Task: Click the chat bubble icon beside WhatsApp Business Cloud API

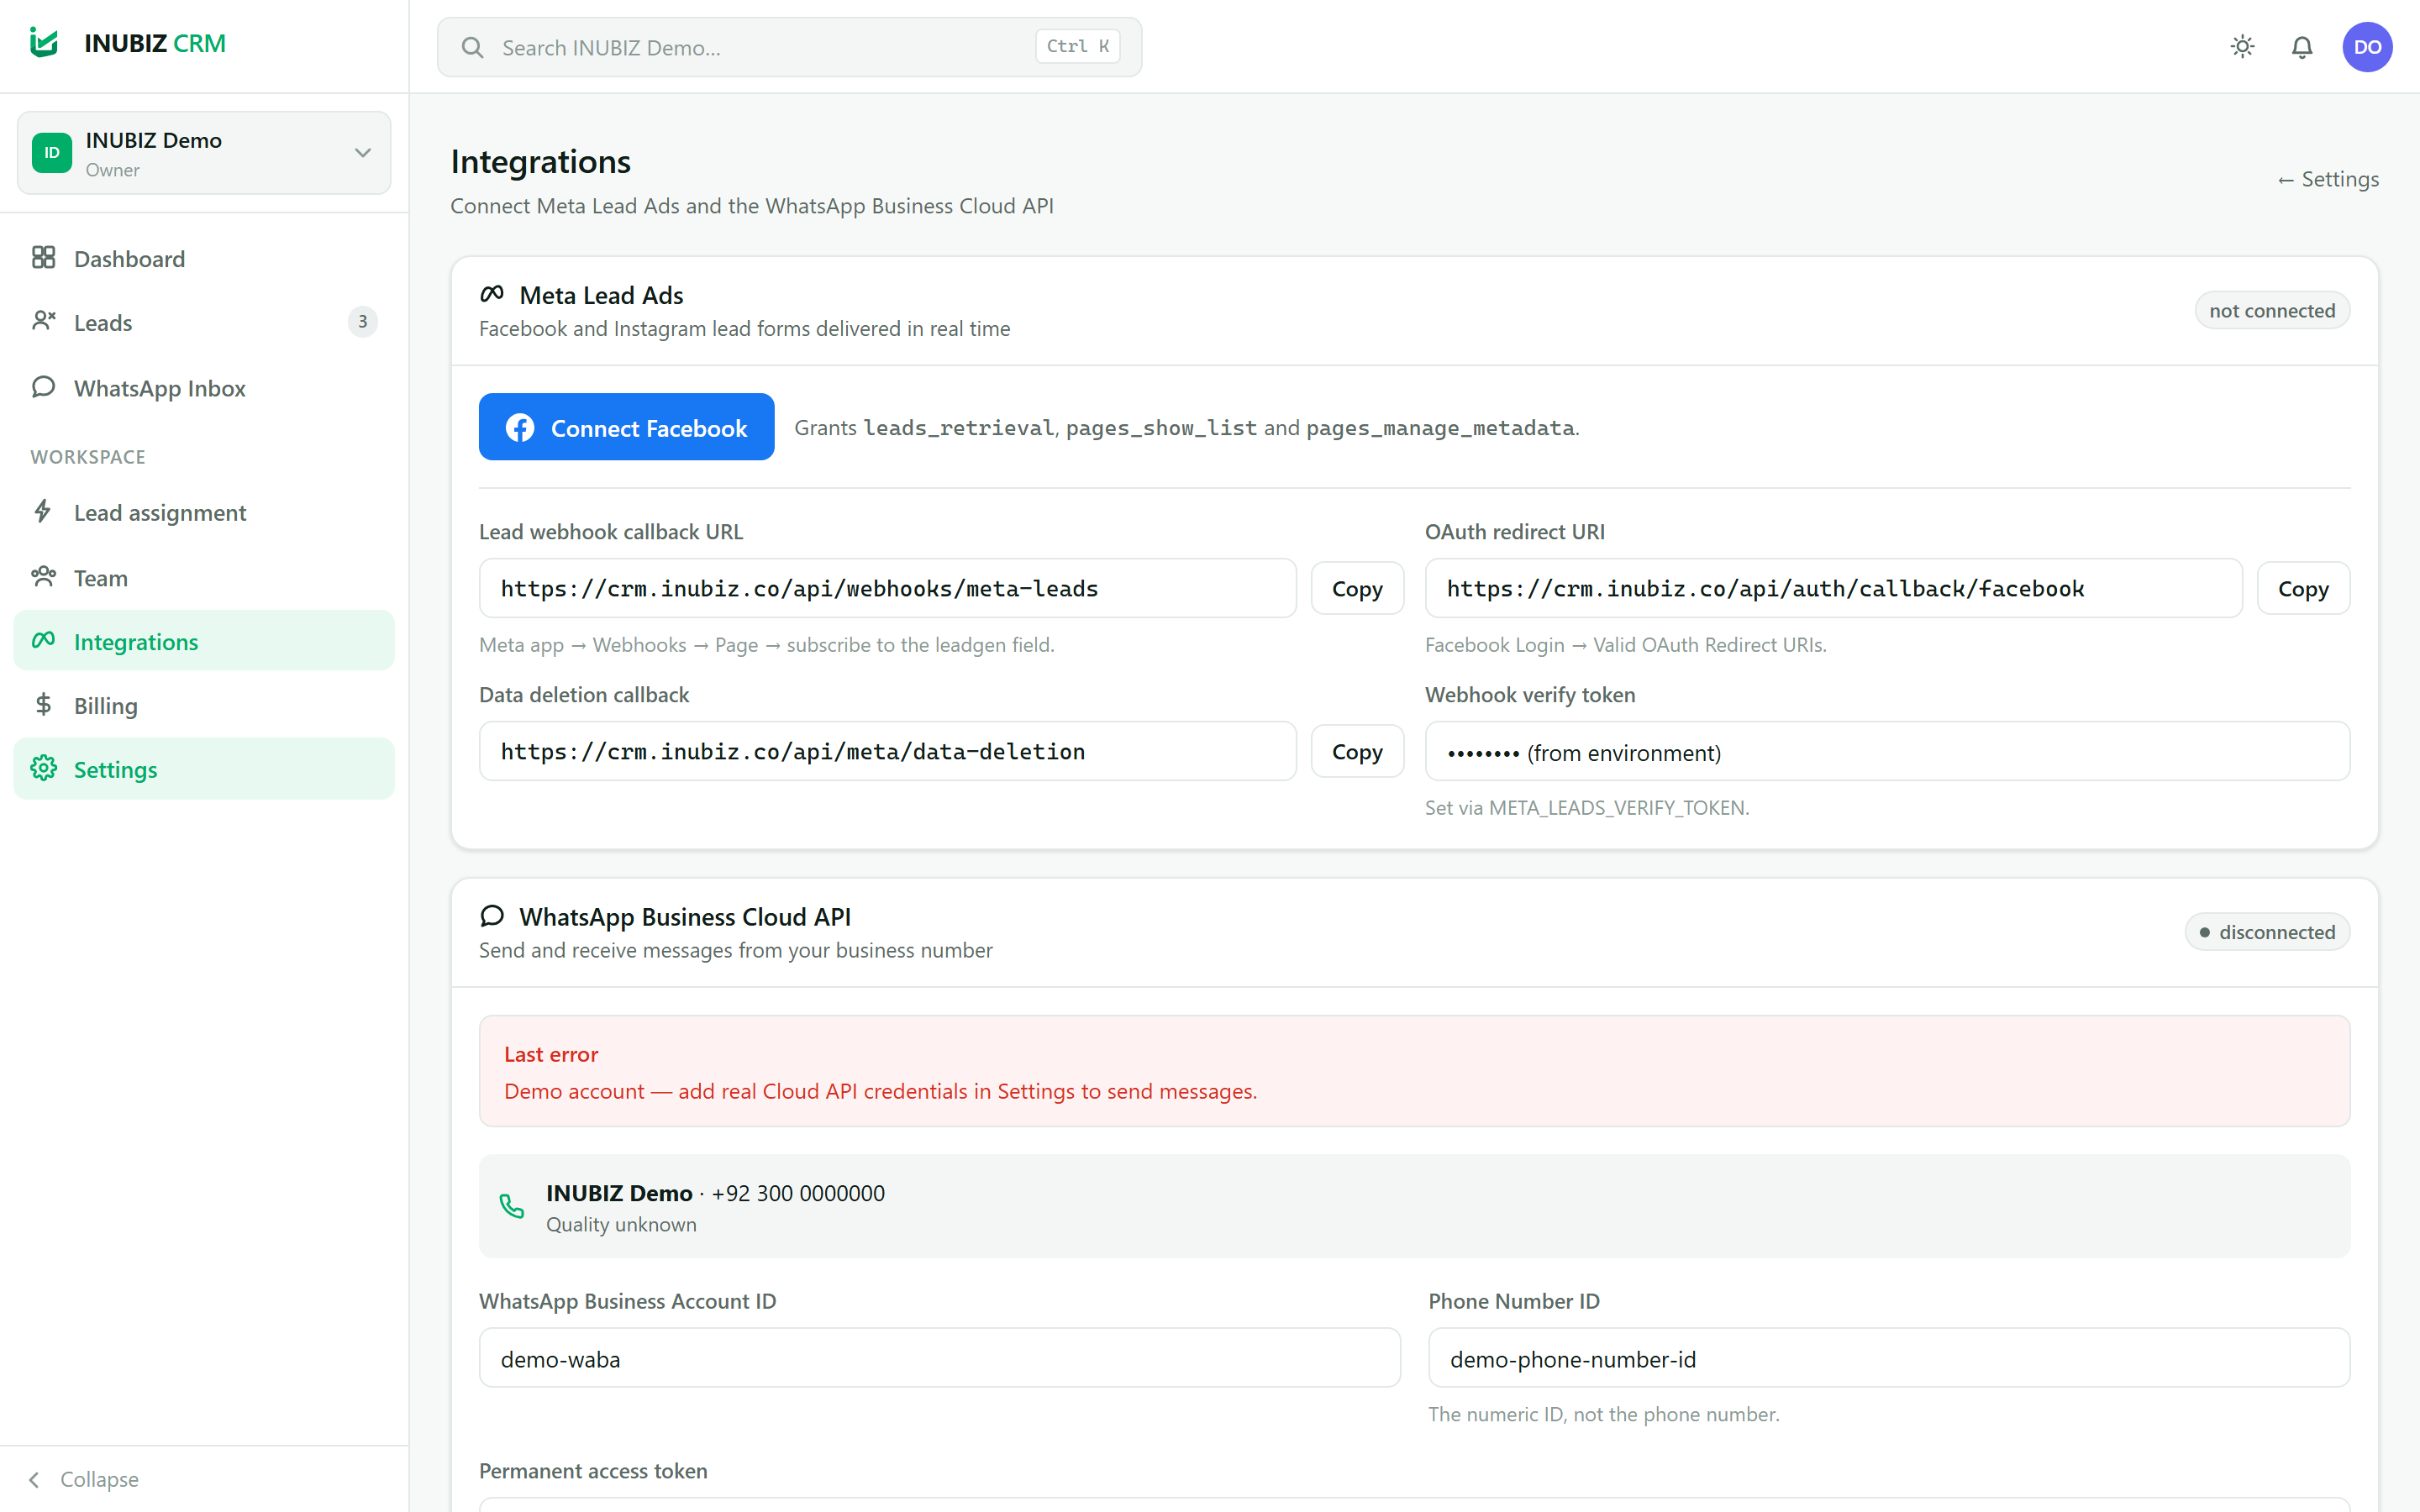Action: coord(492,916)
